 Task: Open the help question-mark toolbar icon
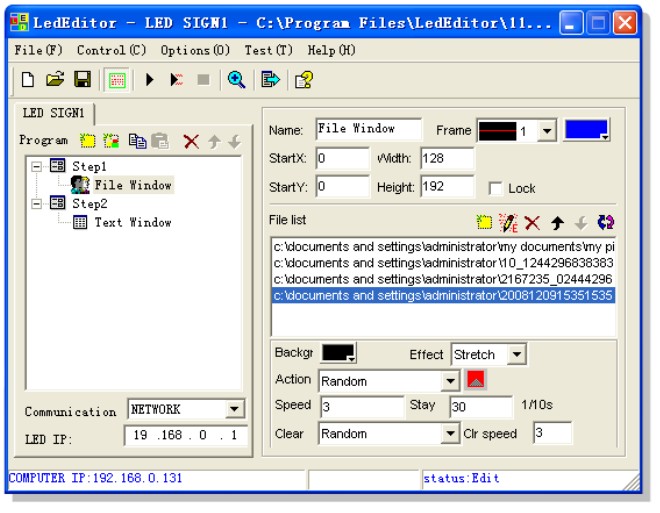[x=304, y=80]
